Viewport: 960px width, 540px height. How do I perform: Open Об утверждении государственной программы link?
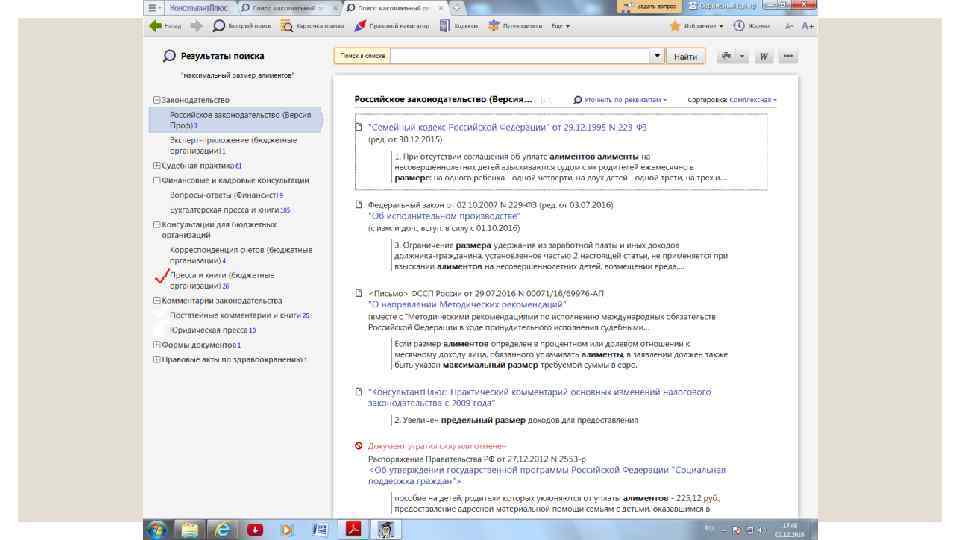click(x=547, y=476)
